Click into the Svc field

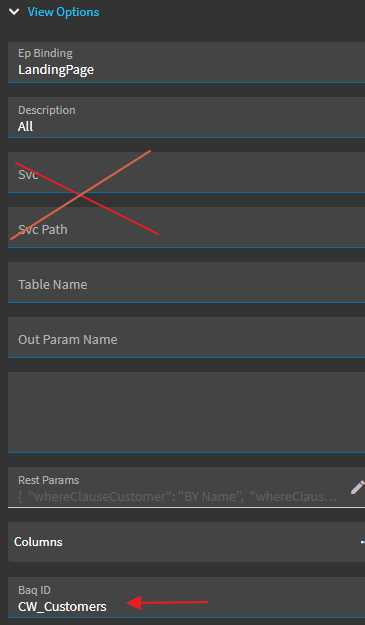186,172
